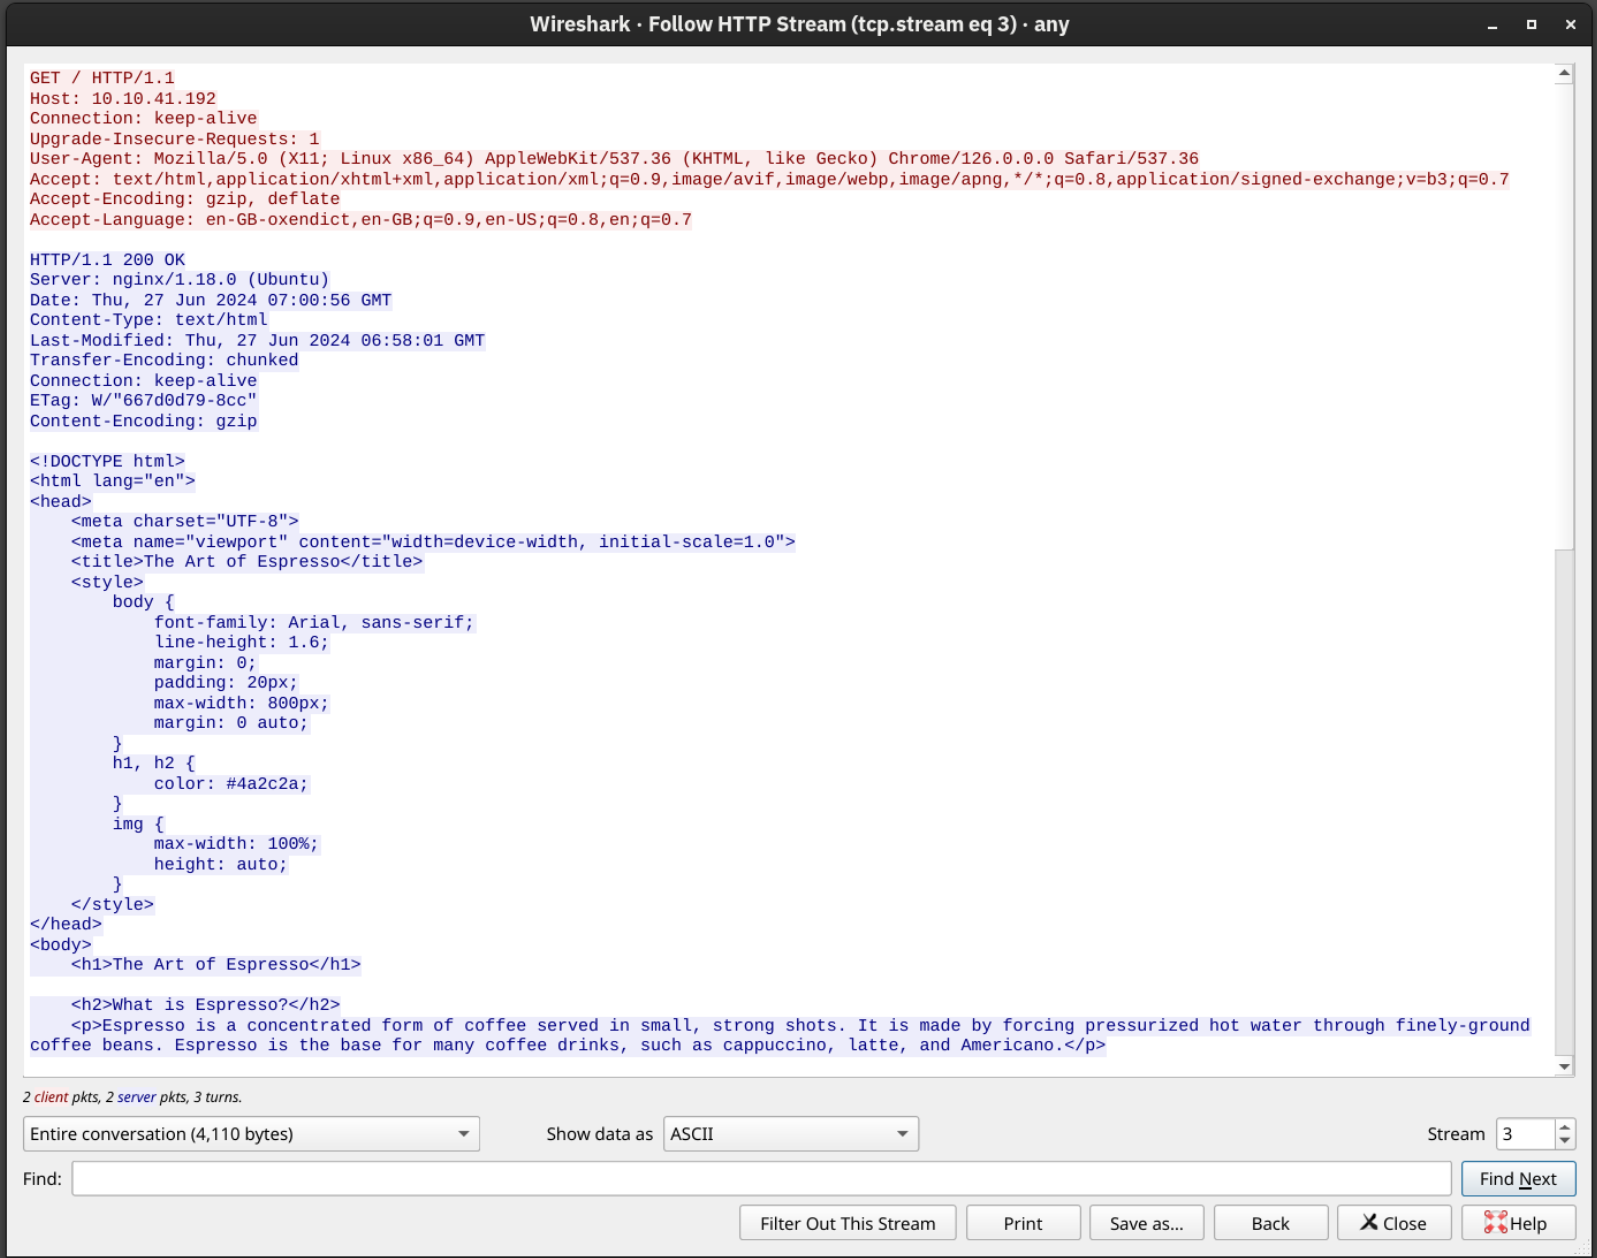Close window via title bar X
Image resolution: width=1597 pixels, height=1258 pixels.
coord(1570,25)
